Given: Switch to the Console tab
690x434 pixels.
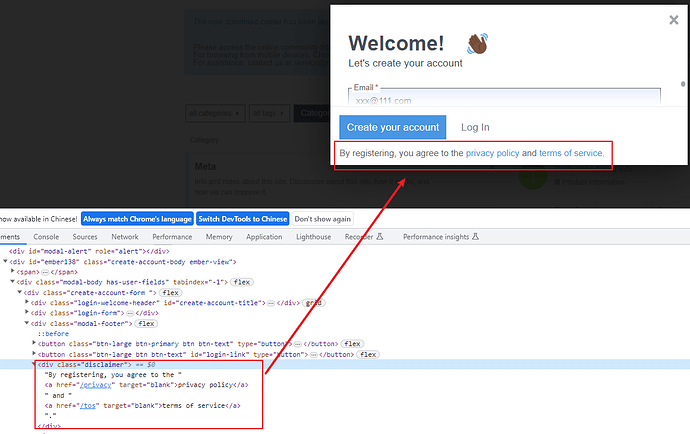Looking at the screenshot, I should (46, 237).
